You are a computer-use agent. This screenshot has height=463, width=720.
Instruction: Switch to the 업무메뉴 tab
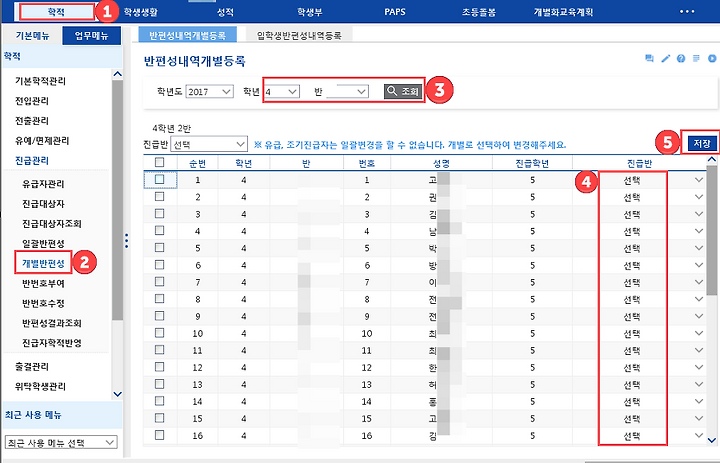point(91,35)
